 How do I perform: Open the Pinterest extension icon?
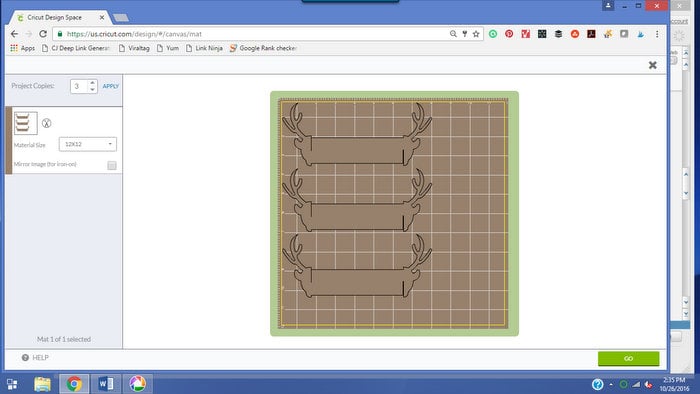click(509, 34)
